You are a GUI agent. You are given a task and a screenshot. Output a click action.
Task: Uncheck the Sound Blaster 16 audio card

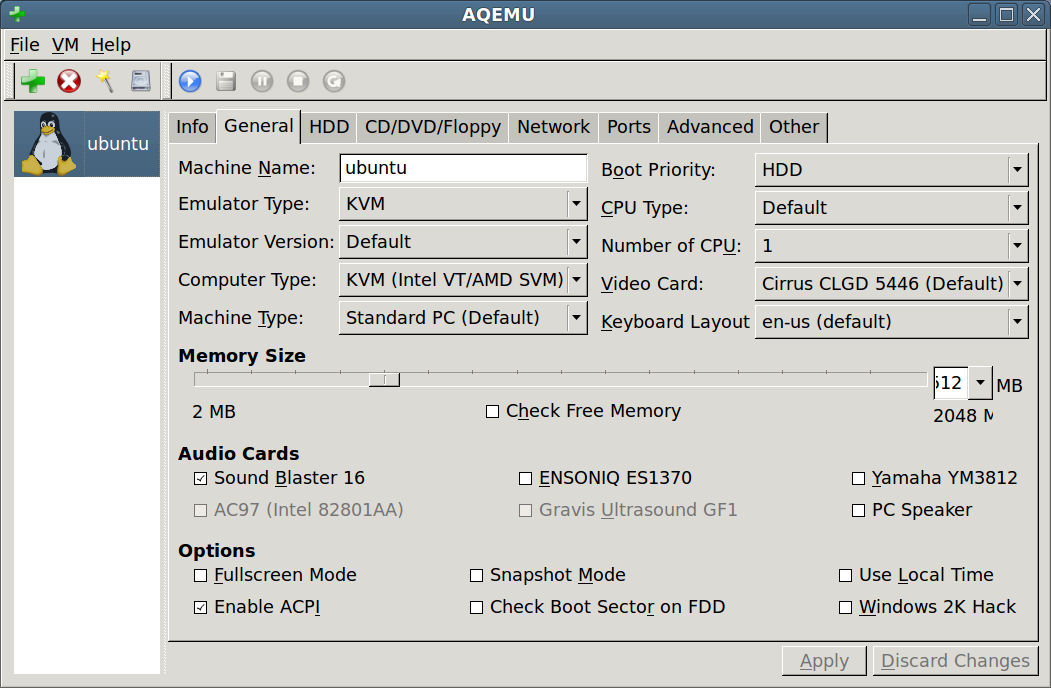pyautogui.click(x=201, y=479)
